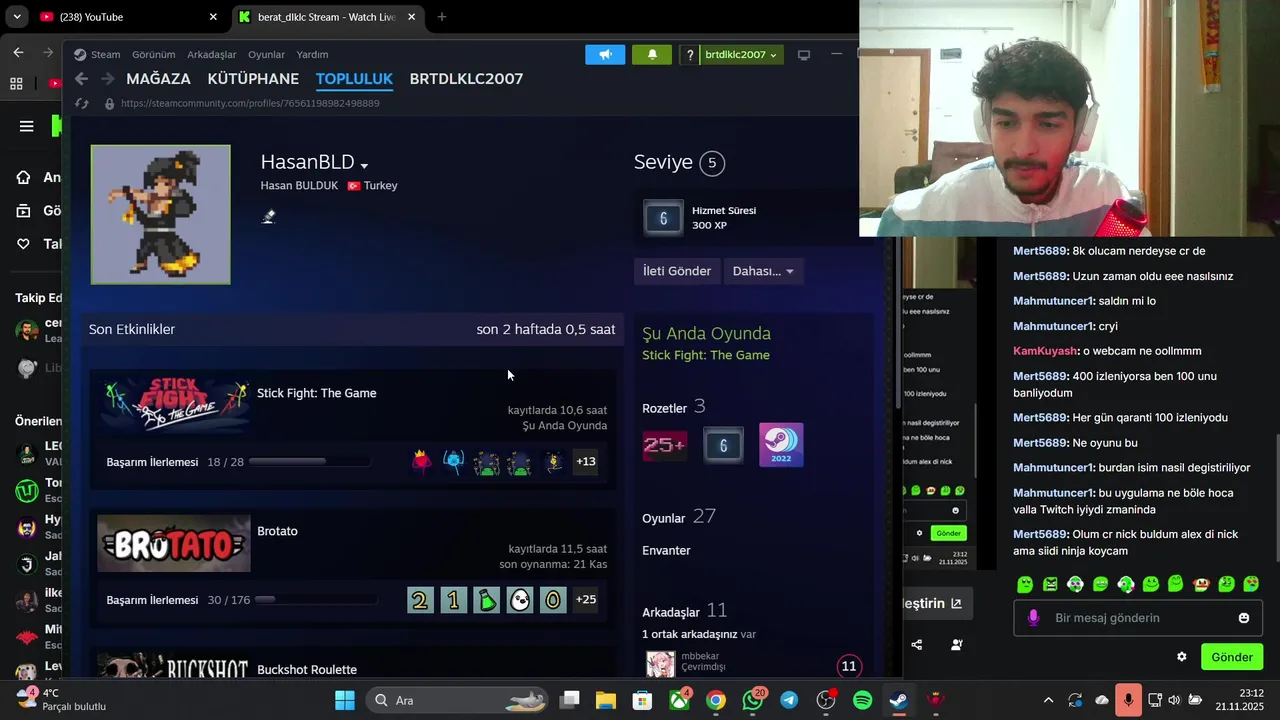Click Kick sidebar heart following icon

pos(23,244)
